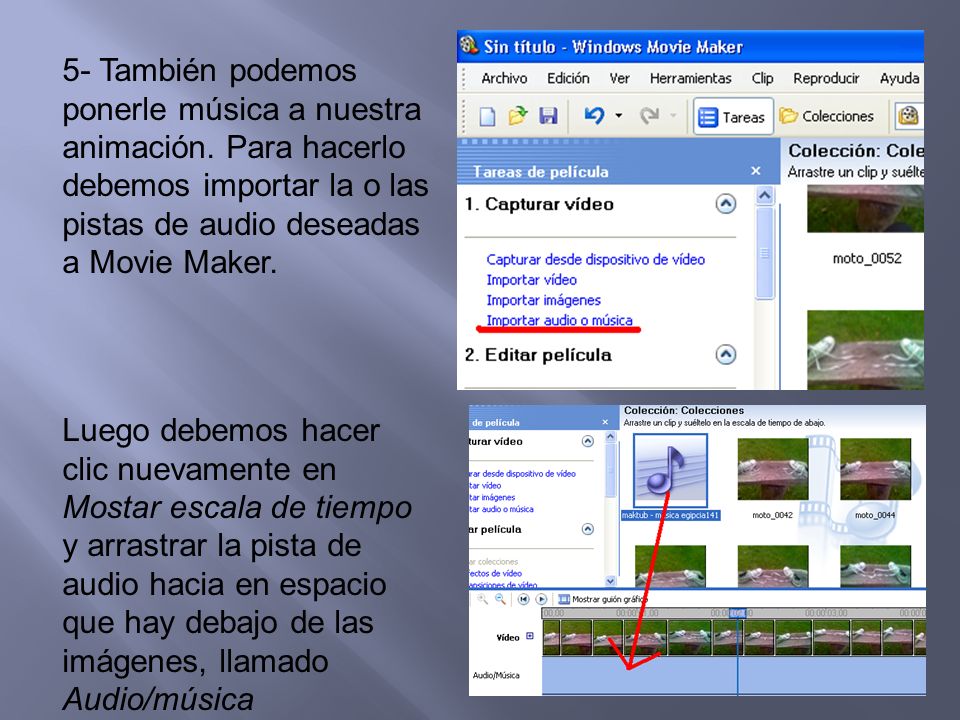960x720 pixels.
Task: Click the 00:00:03.00 mark on timeline ruler
Action: pos(826,613)
